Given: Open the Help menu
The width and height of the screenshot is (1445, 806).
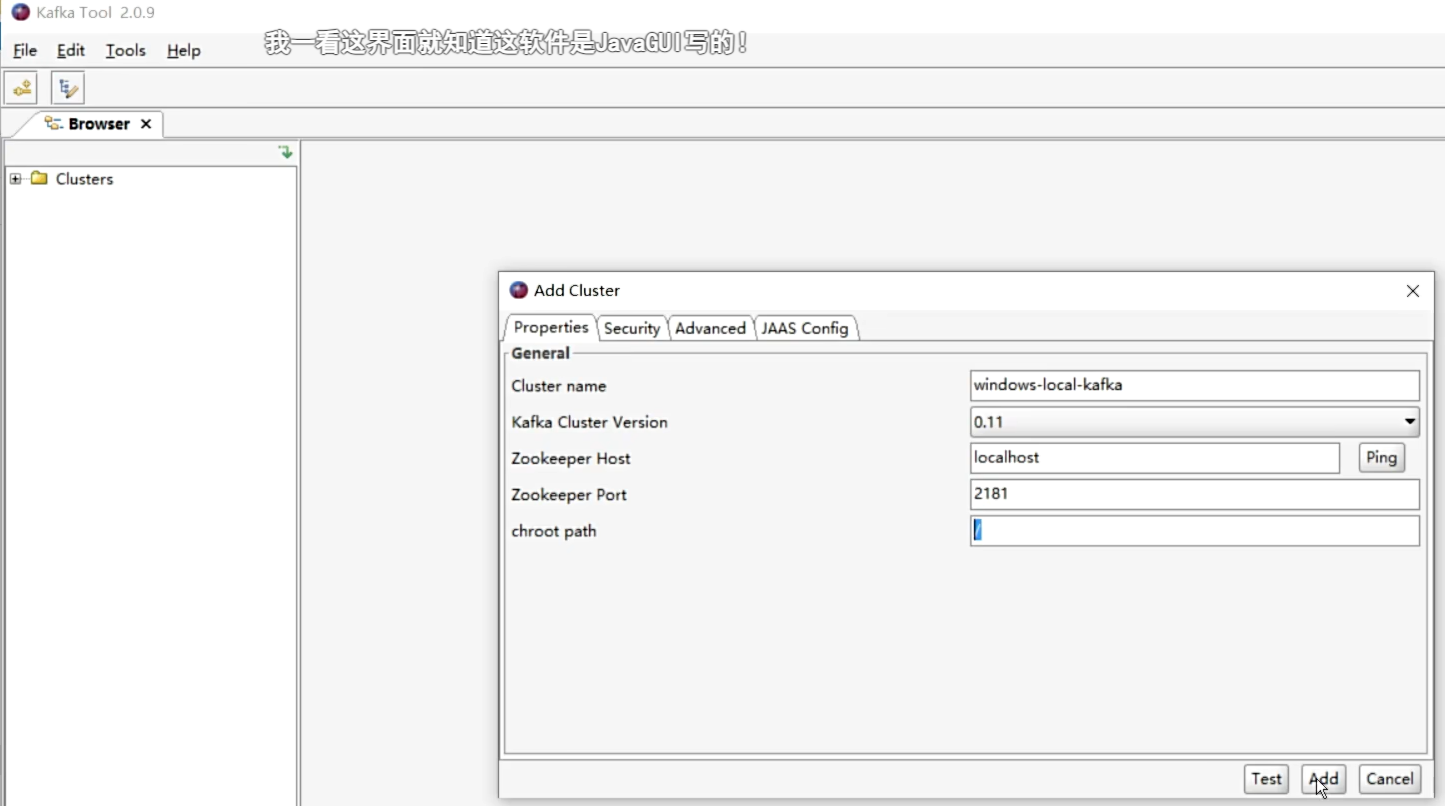Looking at the screenshot, I should click(x=184, y=50).
